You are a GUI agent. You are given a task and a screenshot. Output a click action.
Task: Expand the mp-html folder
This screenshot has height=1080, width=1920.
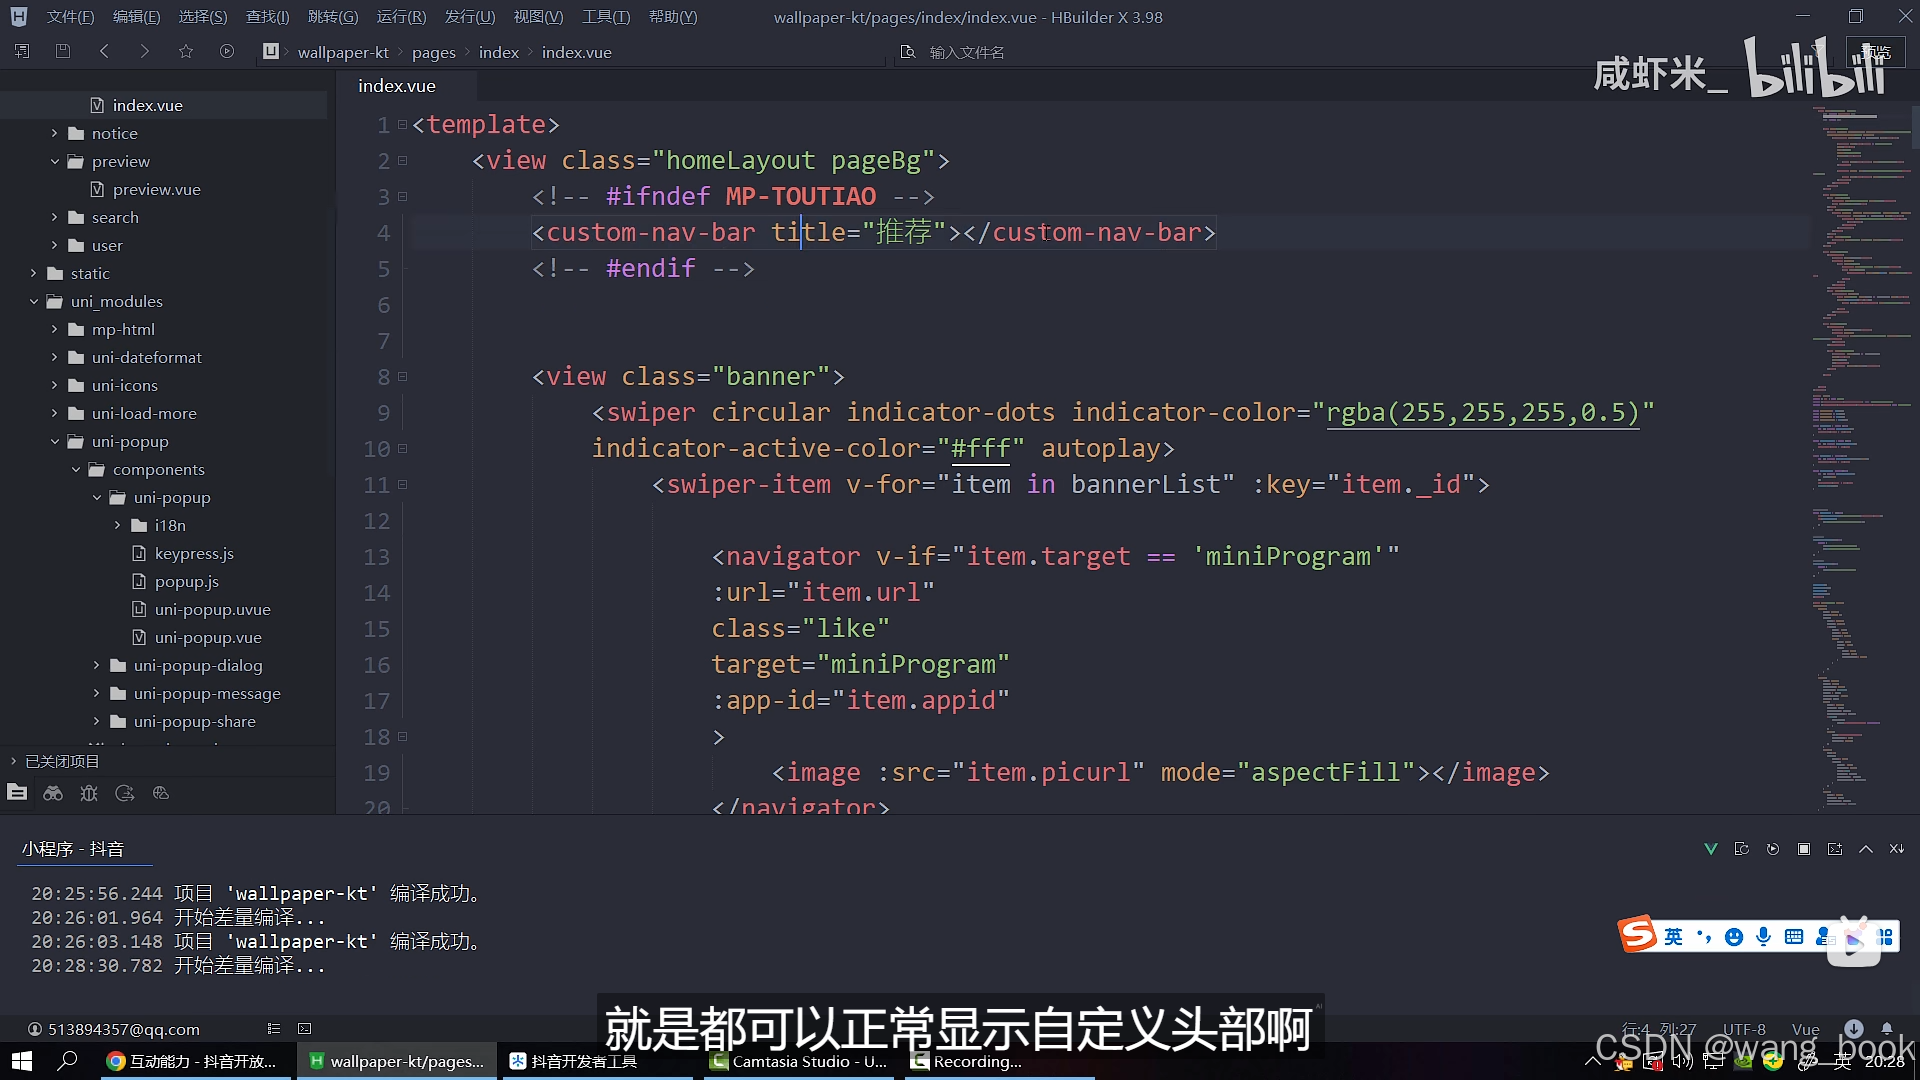[x=55, y=329]
